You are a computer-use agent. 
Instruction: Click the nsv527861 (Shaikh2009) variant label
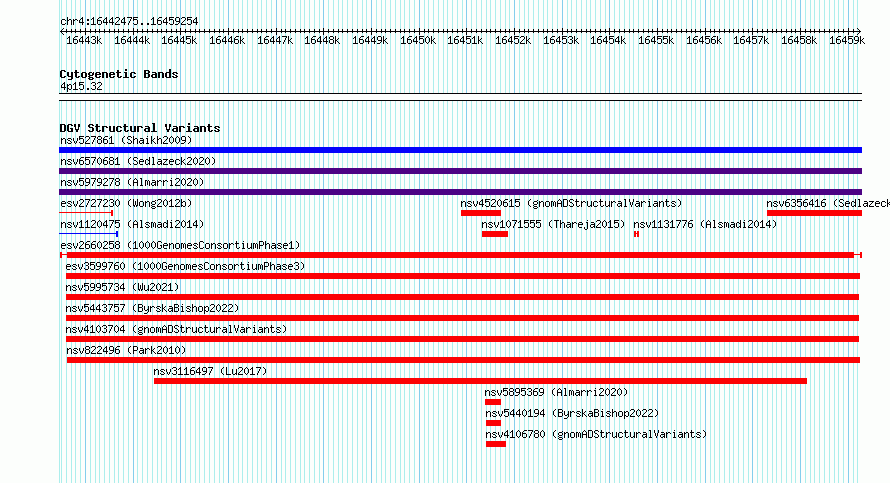tap(126, 140)
